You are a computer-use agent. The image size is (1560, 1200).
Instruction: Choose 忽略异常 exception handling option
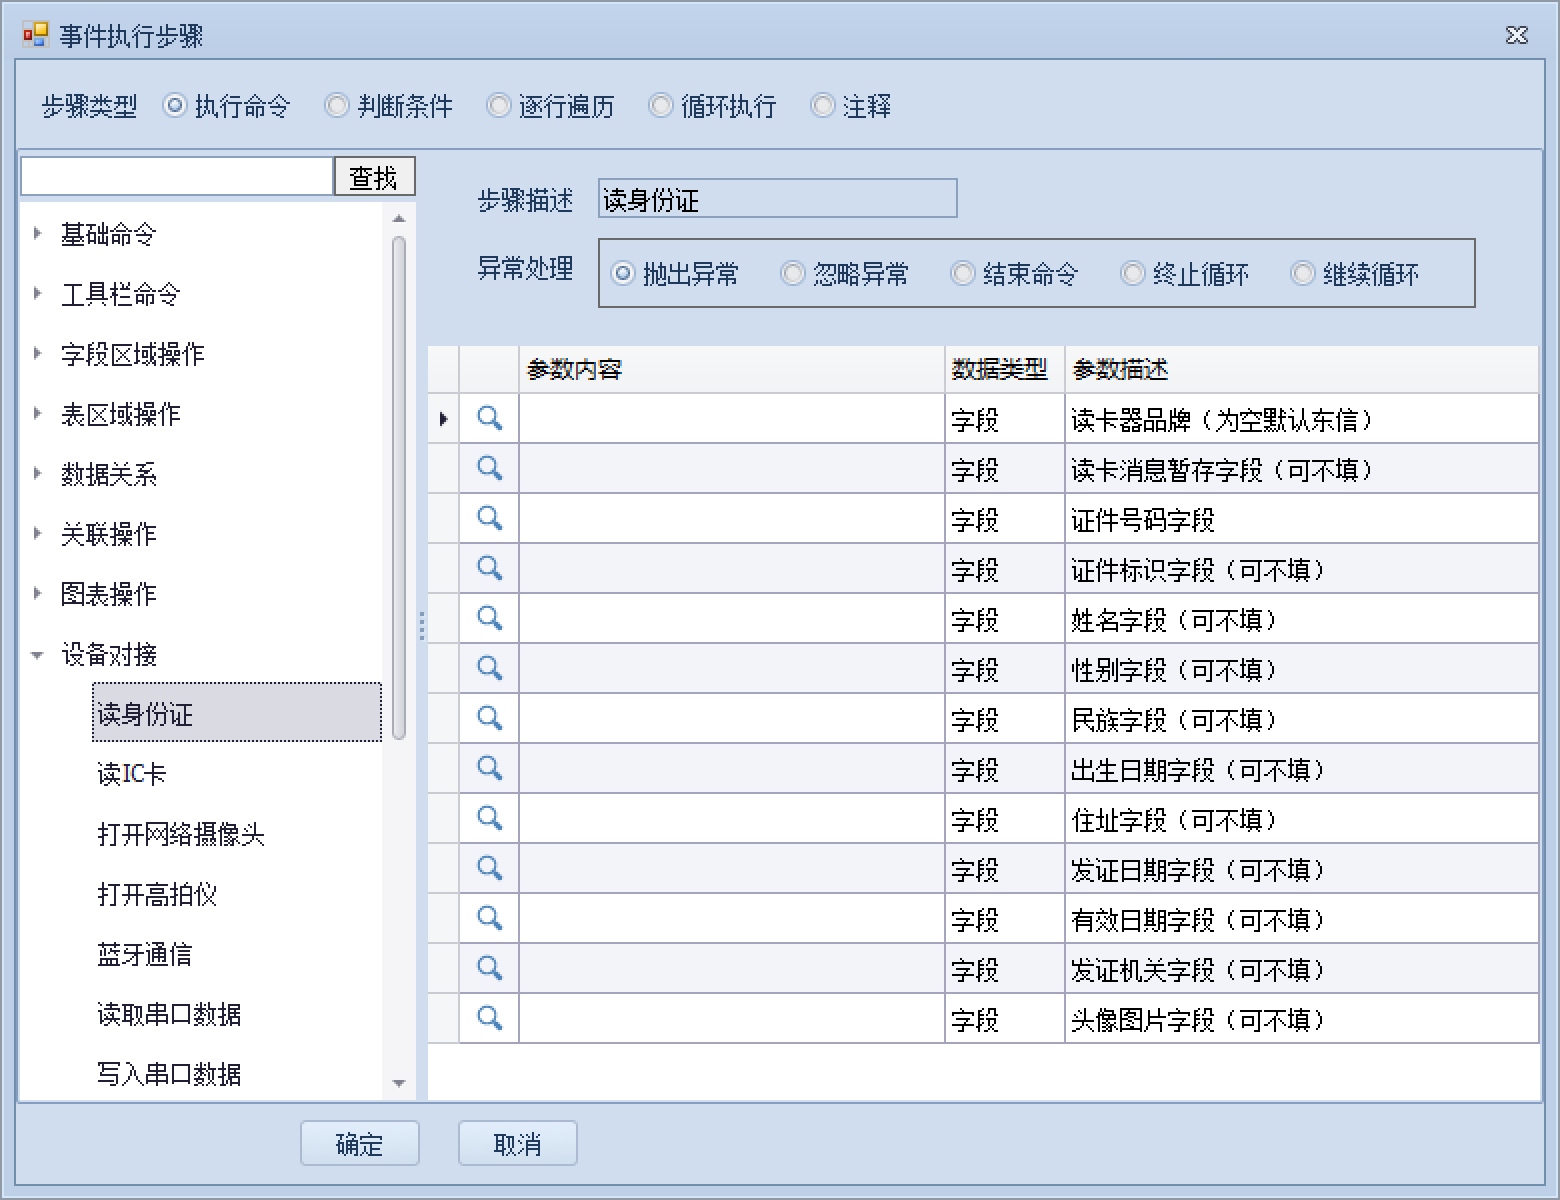pyautogui.click(x=793, y=273)
